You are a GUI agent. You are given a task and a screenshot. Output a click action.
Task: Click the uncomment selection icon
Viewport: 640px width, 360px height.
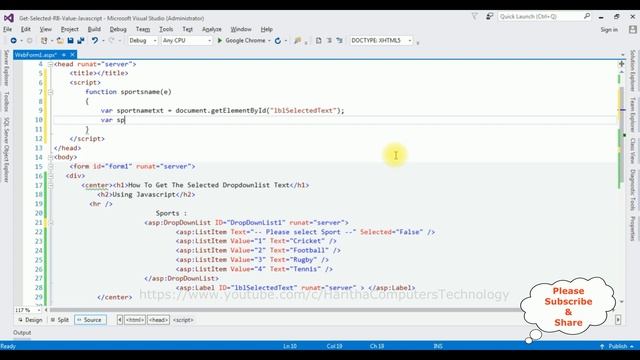pyautogui.click(x=340, y=40)
